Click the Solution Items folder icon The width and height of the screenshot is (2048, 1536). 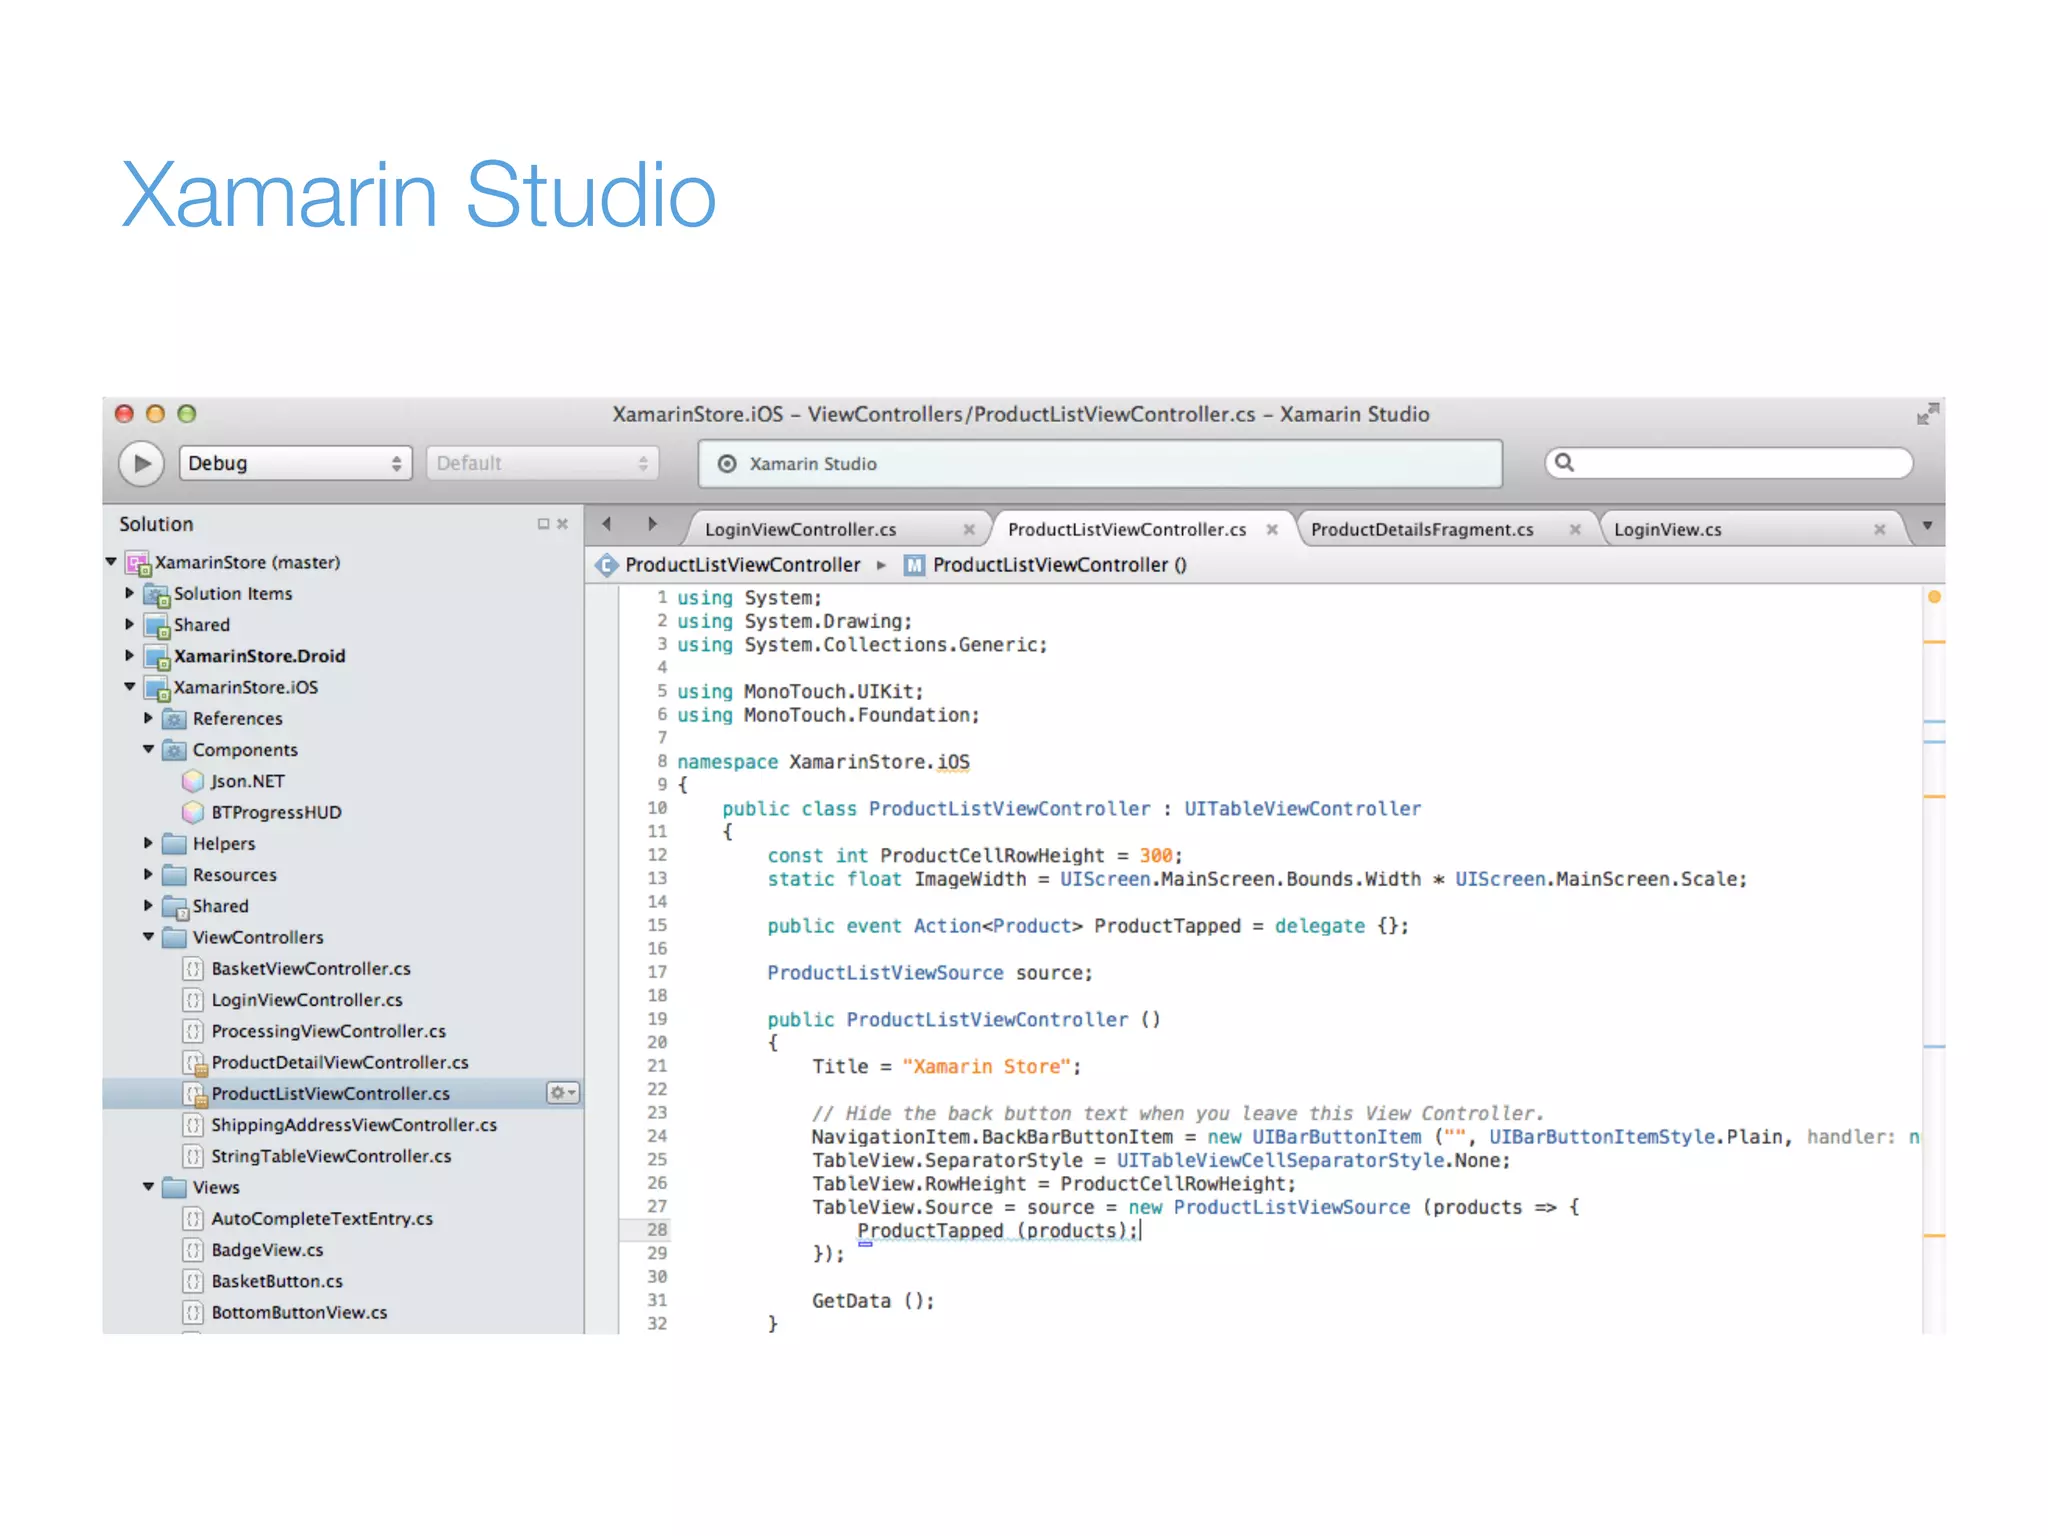pos(157,595)
